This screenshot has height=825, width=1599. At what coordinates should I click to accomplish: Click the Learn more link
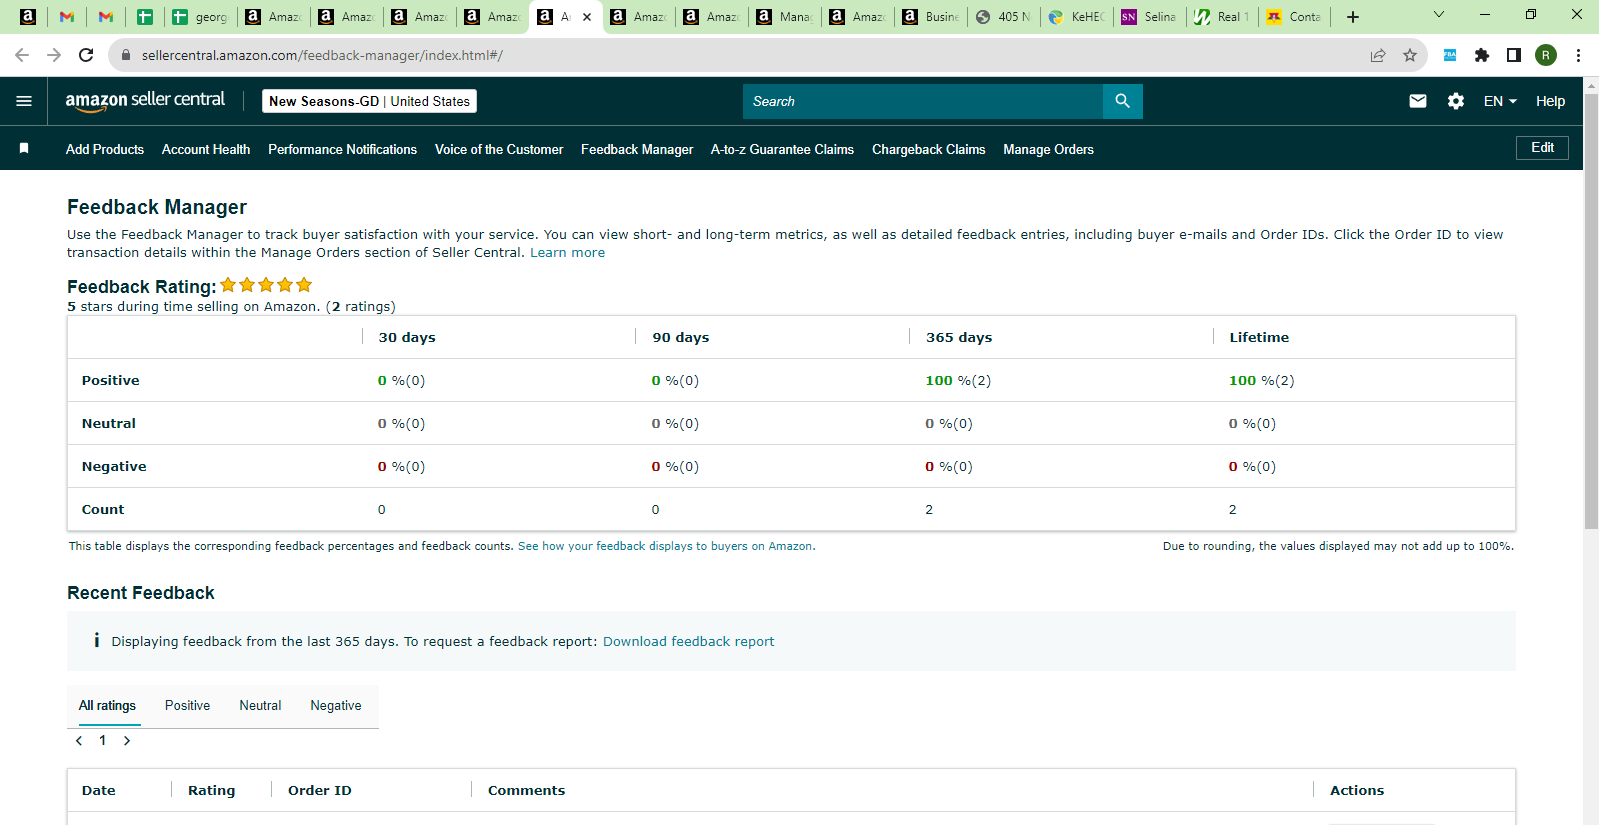click(567, 253)
